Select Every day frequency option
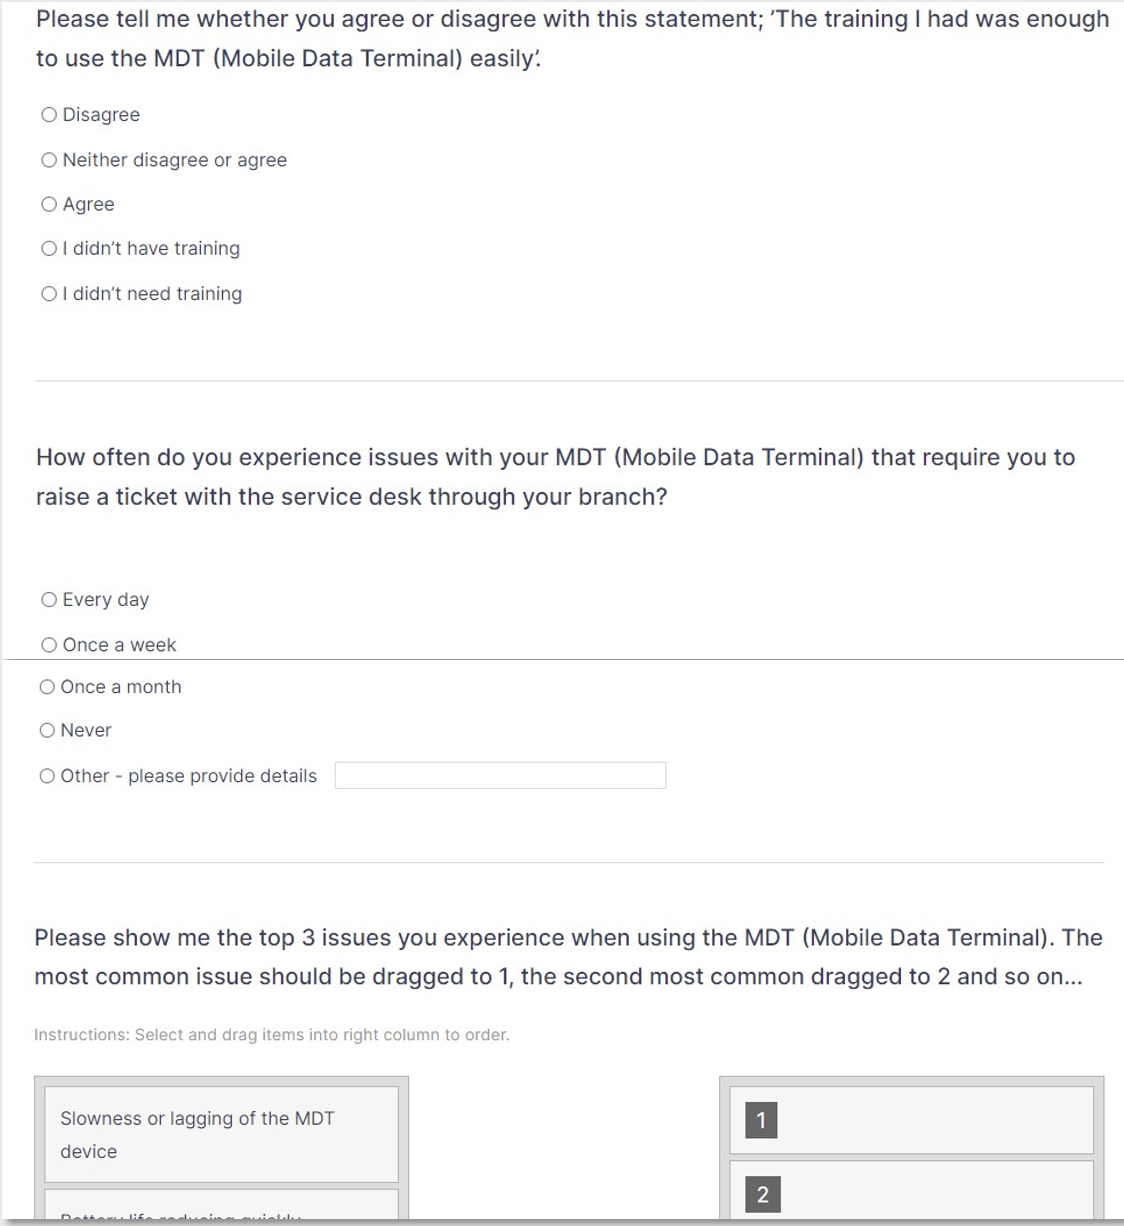 49,600
